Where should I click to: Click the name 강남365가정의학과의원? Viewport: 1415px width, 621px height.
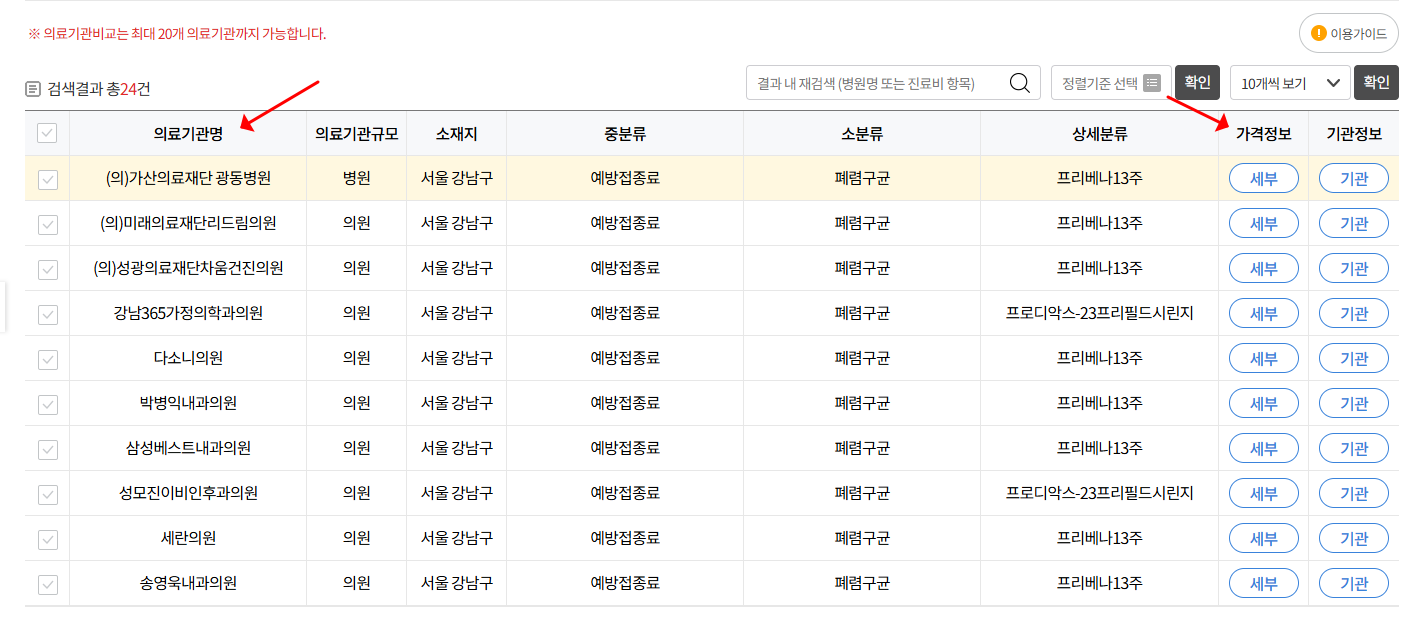click(188, 313)
